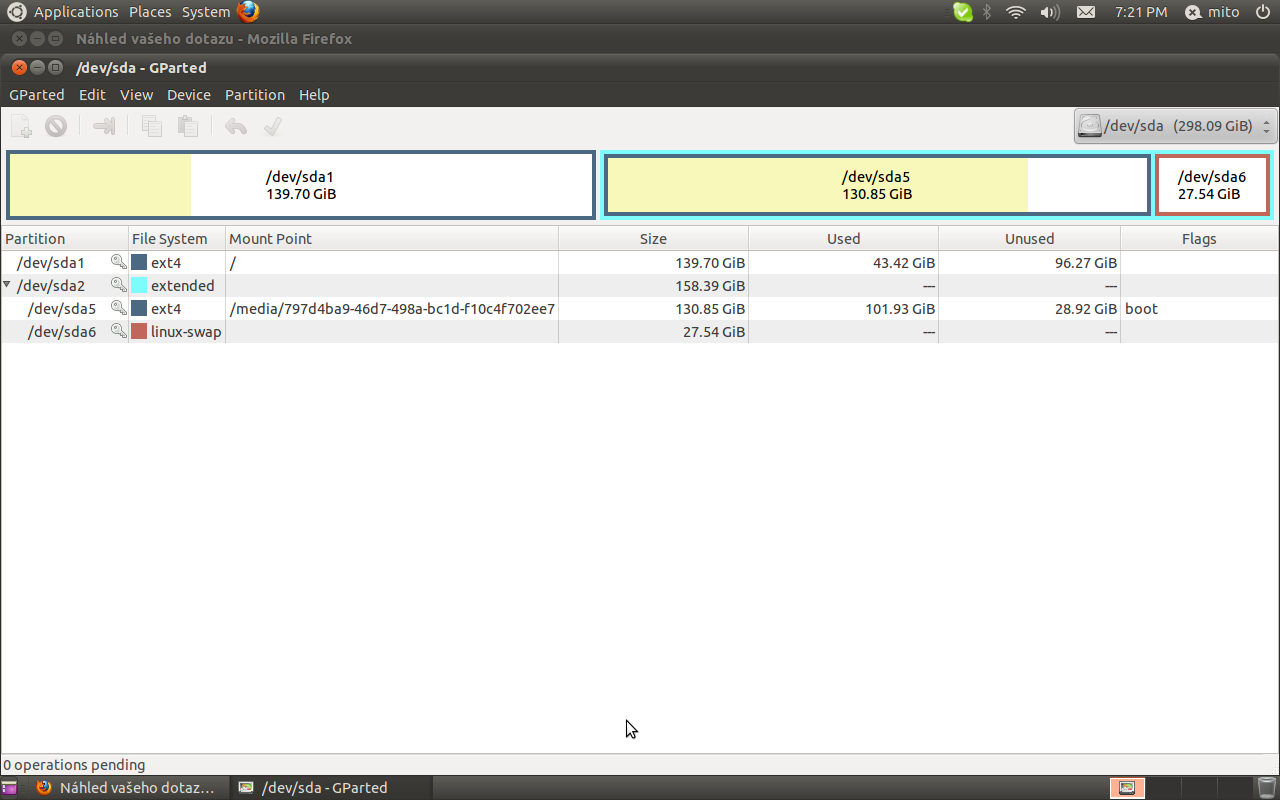Viewport: 1280px width, 800px height.
Task: Open the power session menu icon
Action: (1262, 12)
